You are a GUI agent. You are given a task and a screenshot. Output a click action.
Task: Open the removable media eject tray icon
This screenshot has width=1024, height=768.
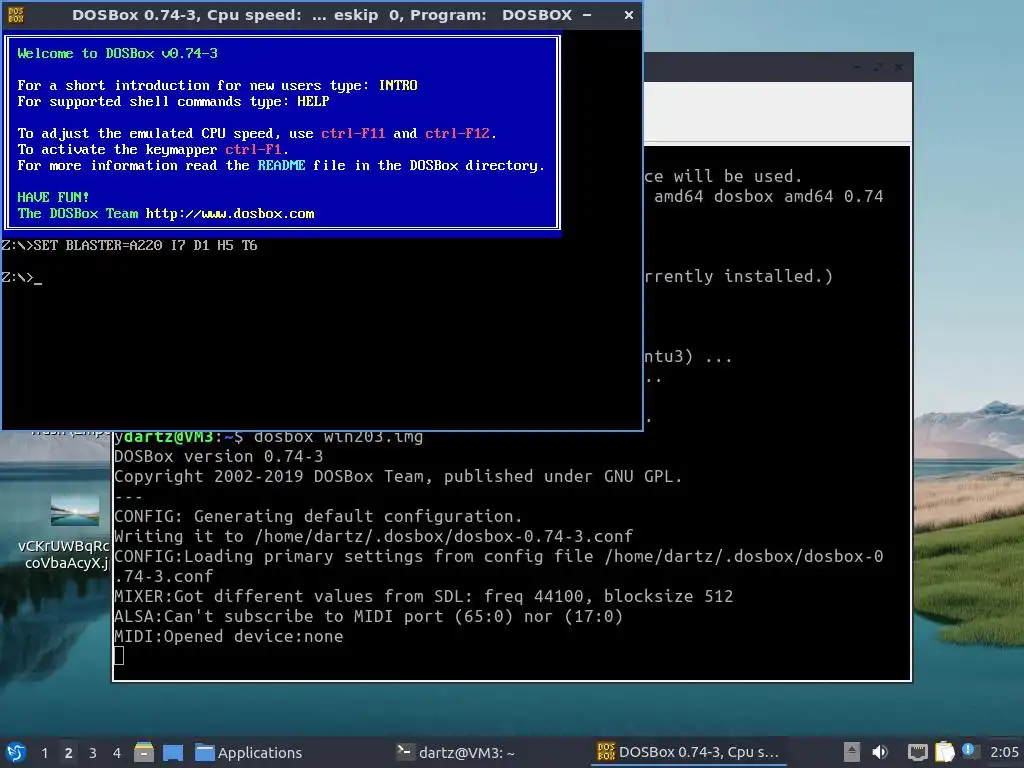(852, 752)
